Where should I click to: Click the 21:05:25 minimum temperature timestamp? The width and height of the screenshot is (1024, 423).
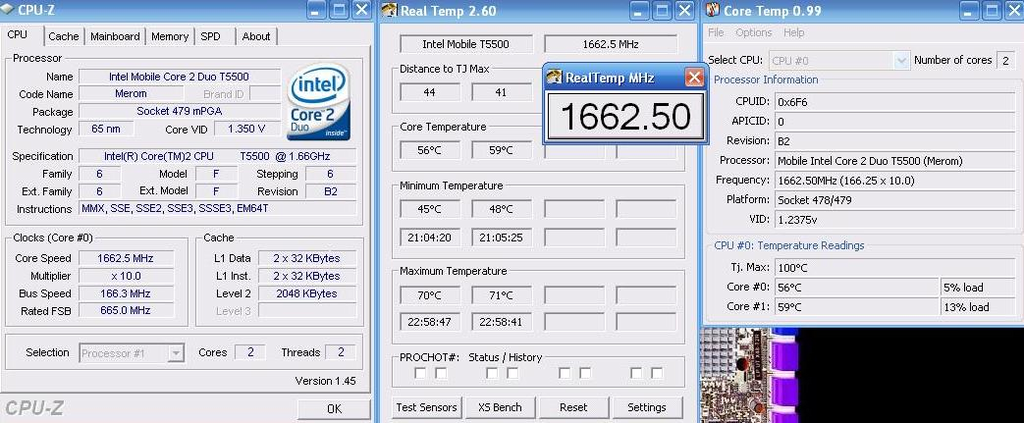(502, 237)
